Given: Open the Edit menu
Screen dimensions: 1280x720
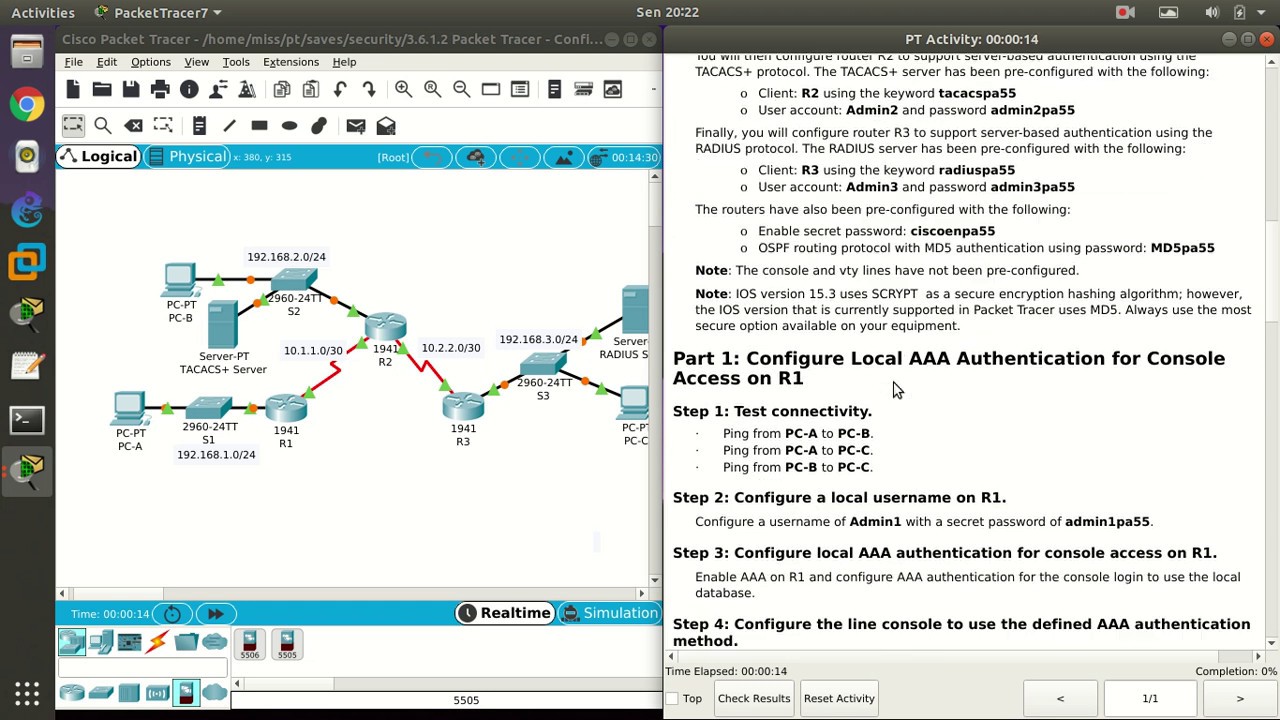Looking at the screenshot, I should point(106,62).
